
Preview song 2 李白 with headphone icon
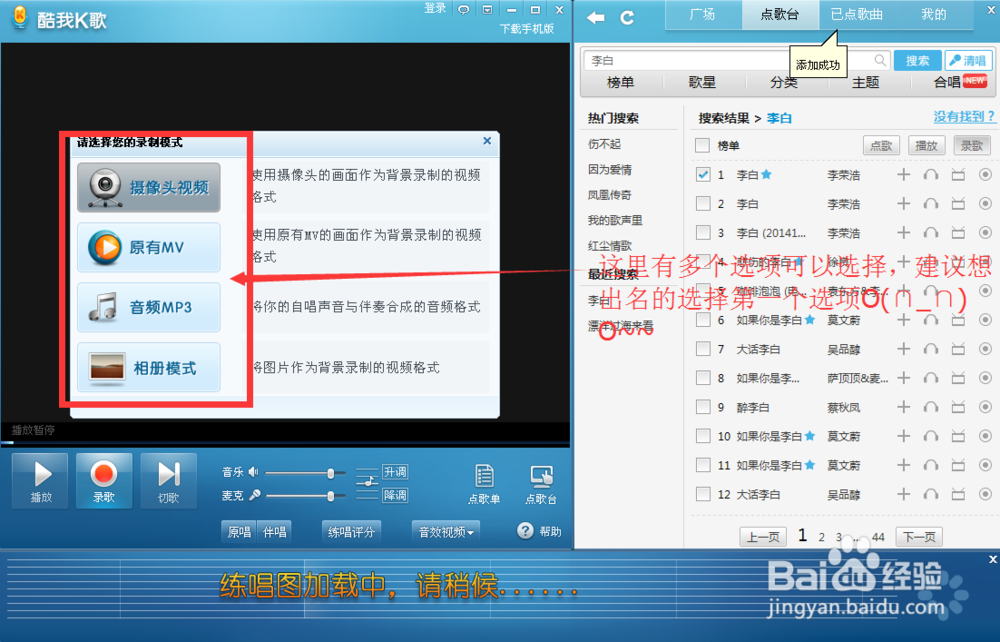coord(931,203)
